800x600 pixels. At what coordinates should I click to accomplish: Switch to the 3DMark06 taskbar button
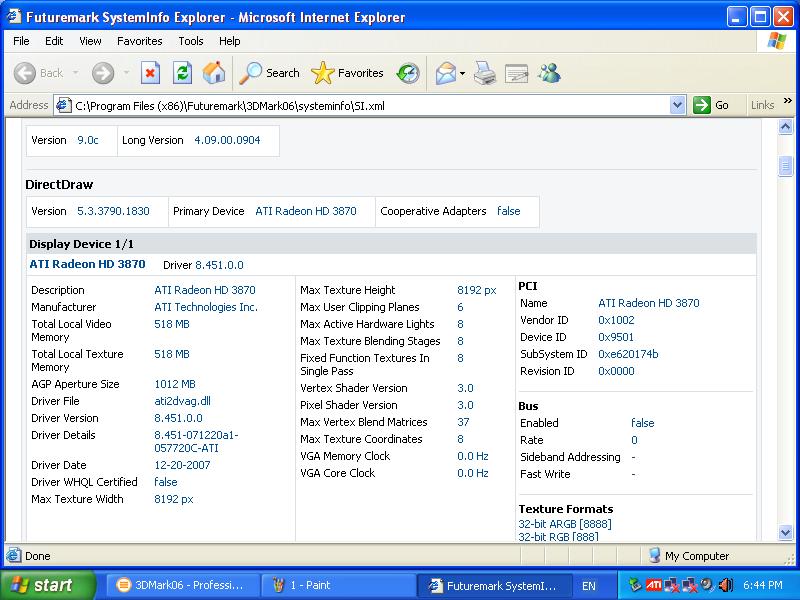[180, 585]
